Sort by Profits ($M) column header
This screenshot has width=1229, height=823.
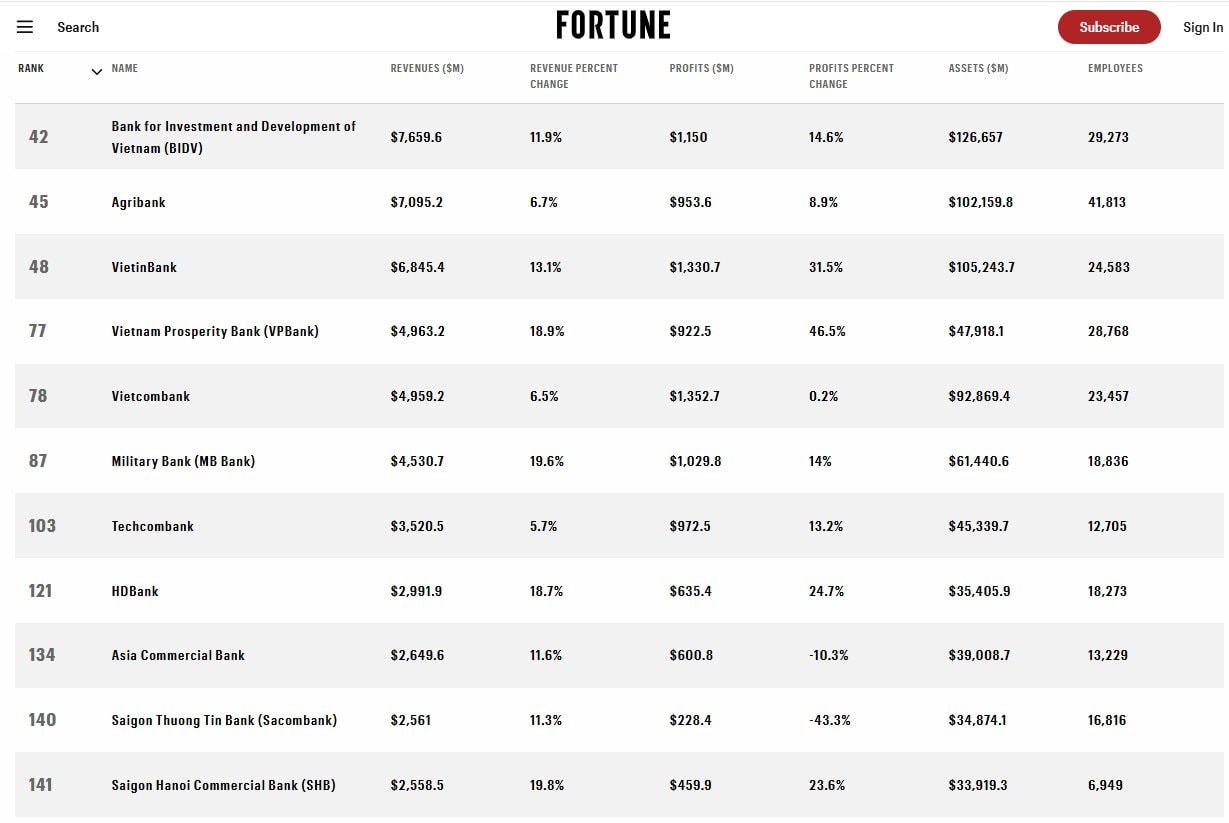pos(702,68)
